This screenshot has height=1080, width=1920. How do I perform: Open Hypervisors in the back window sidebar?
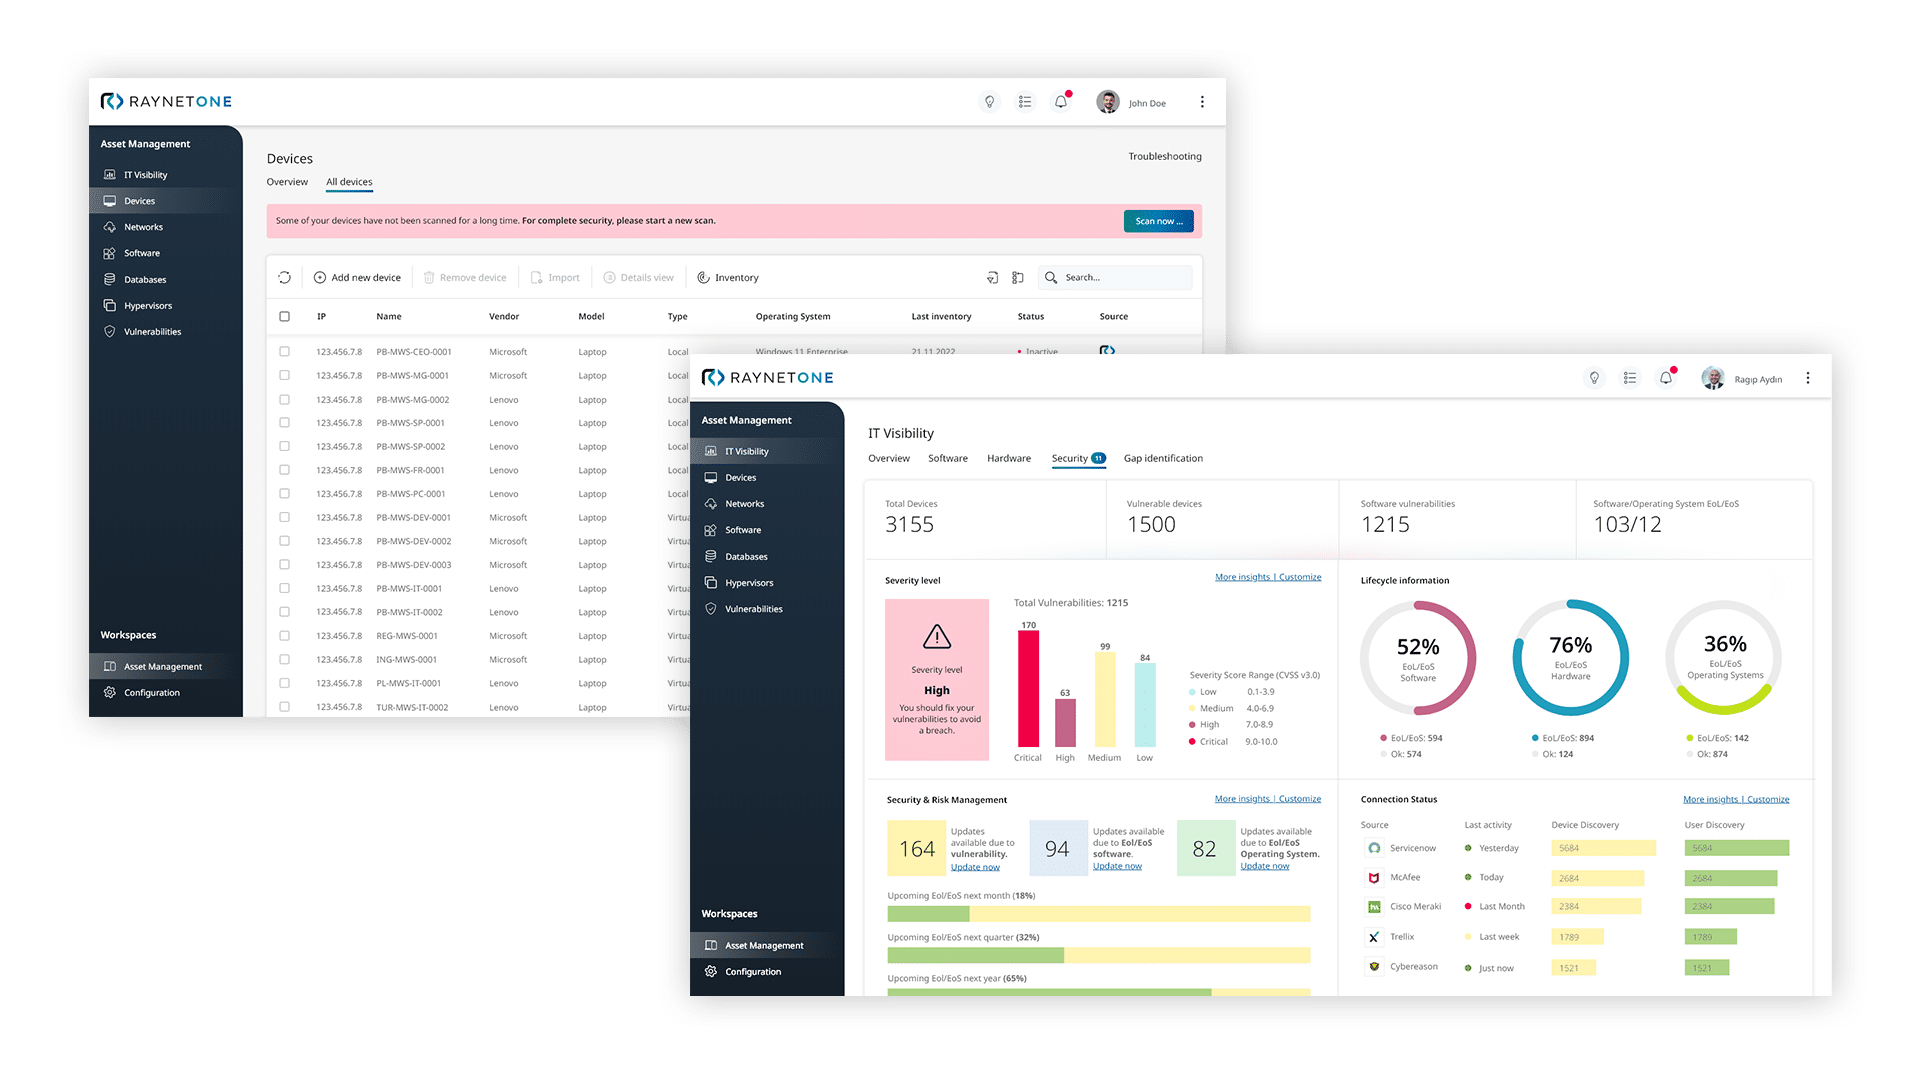[148, 306]
